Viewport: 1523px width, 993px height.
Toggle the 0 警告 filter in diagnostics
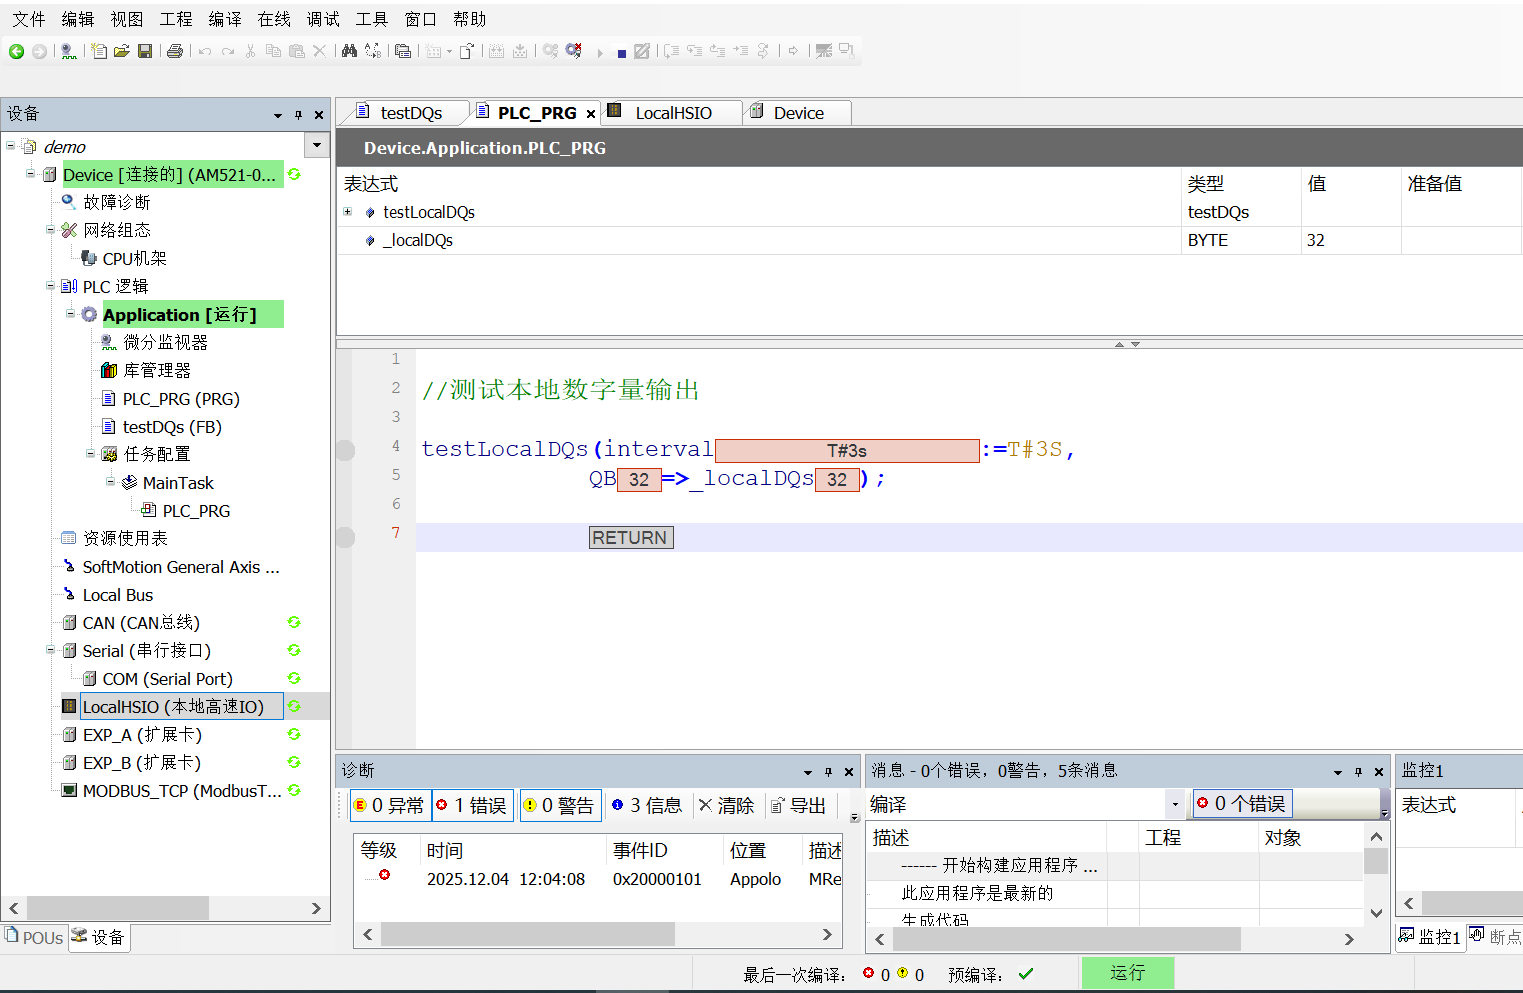[x=560, y=805]
